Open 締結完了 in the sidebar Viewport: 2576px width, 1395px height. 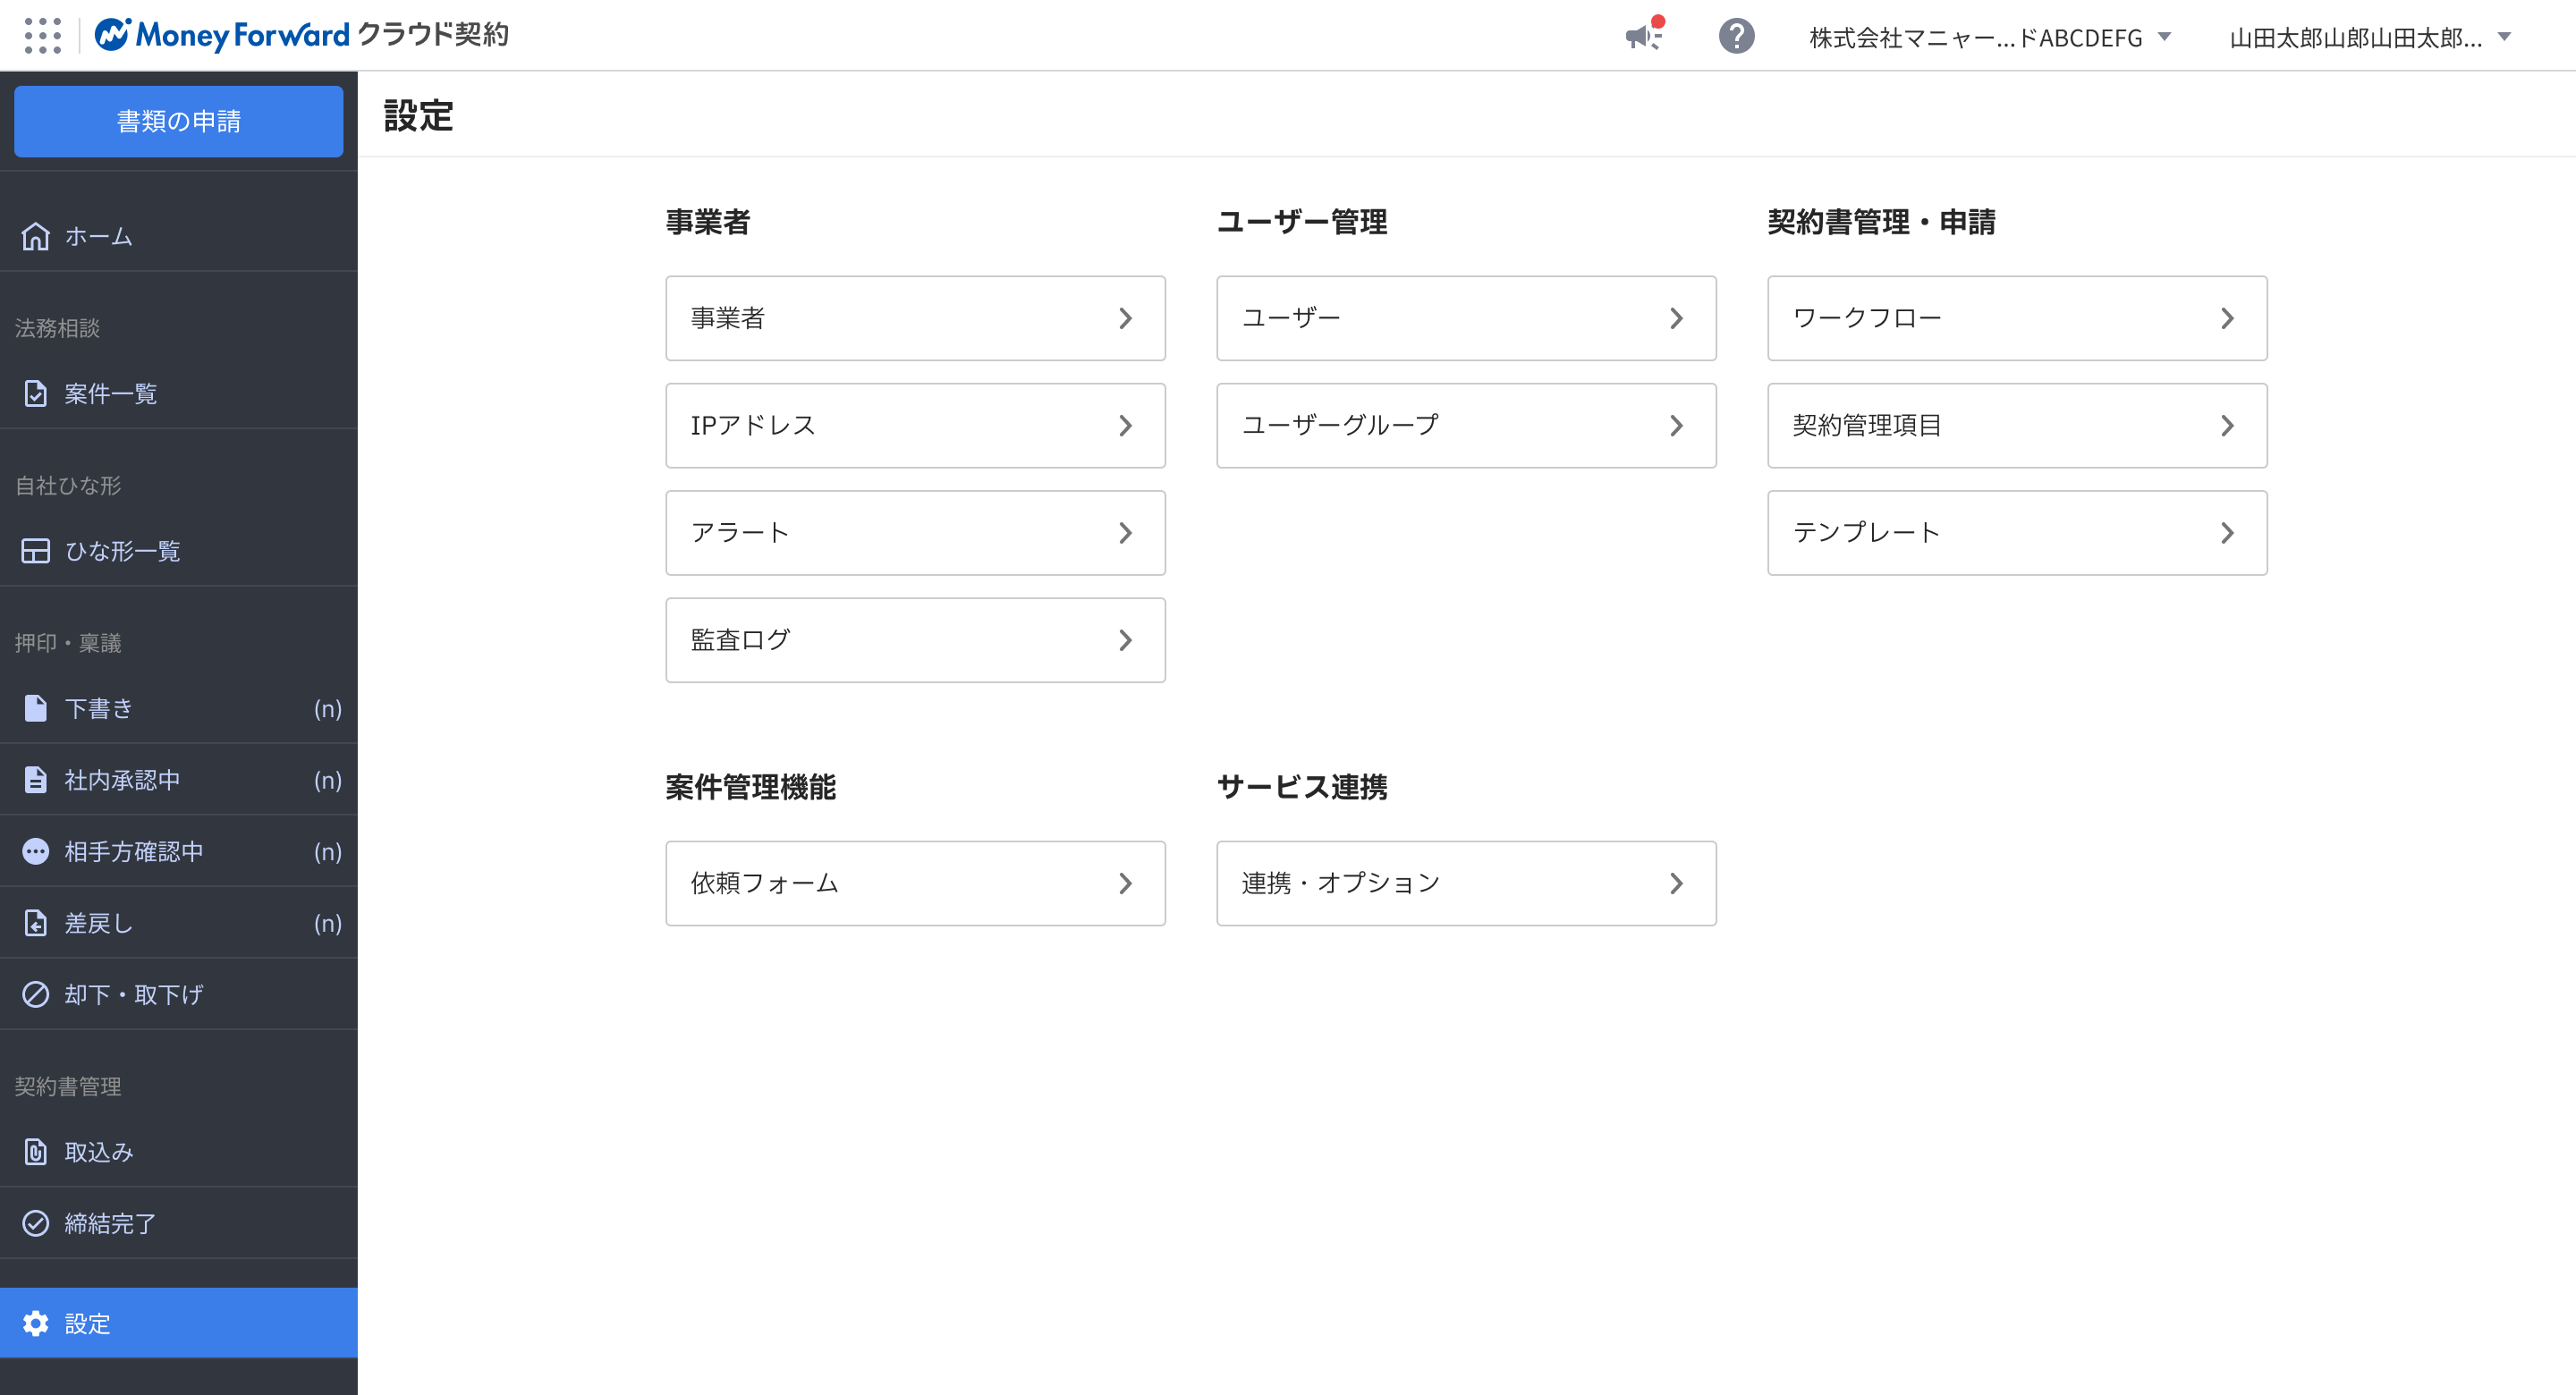[179, 1223]
